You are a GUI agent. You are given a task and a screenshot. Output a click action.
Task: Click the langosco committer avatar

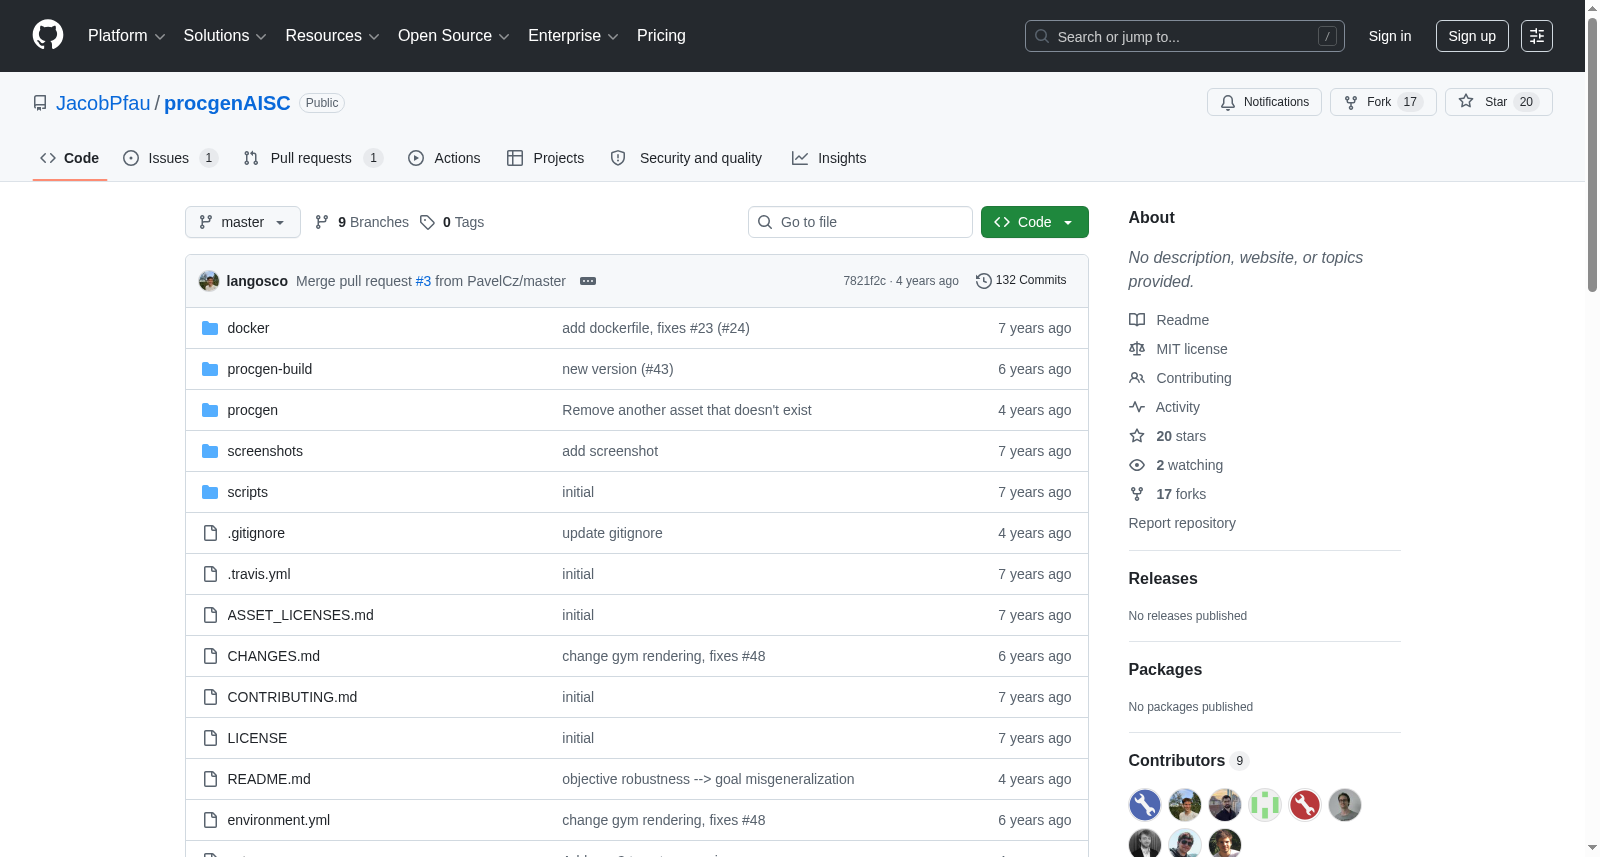209,281
